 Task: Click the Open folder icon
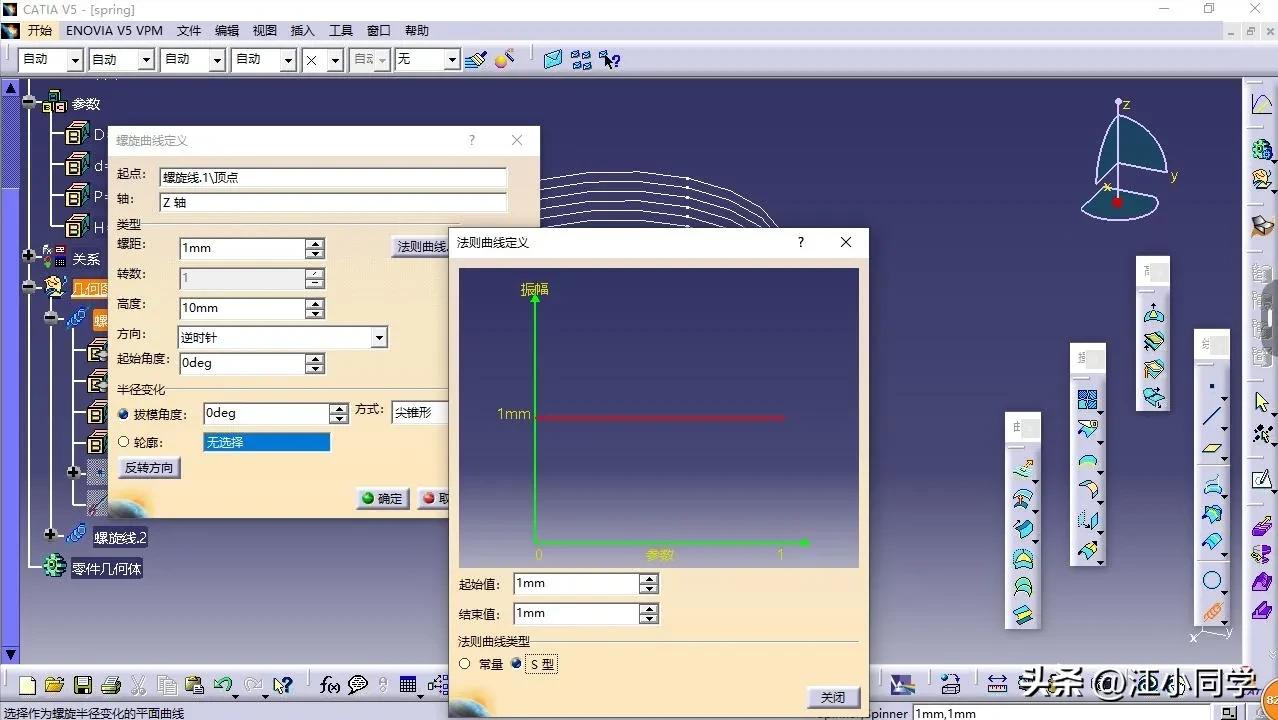click(55, 685)
